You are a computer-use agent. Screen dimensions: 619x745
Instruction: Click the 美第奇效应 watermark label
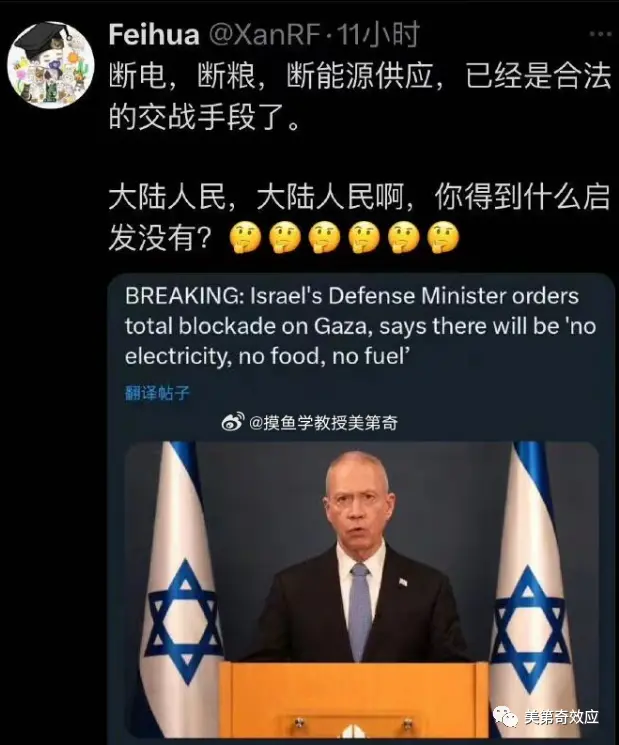562,717
